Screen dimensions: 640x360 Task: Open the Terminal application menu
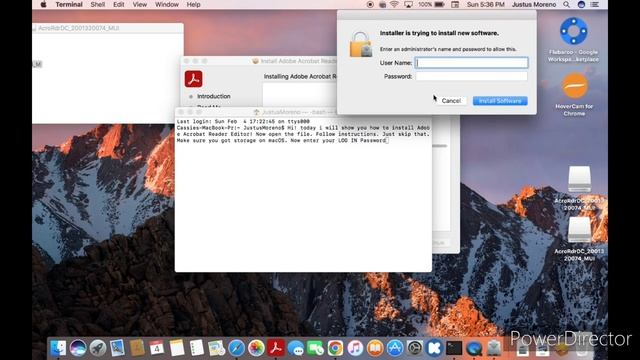point(69,4)
